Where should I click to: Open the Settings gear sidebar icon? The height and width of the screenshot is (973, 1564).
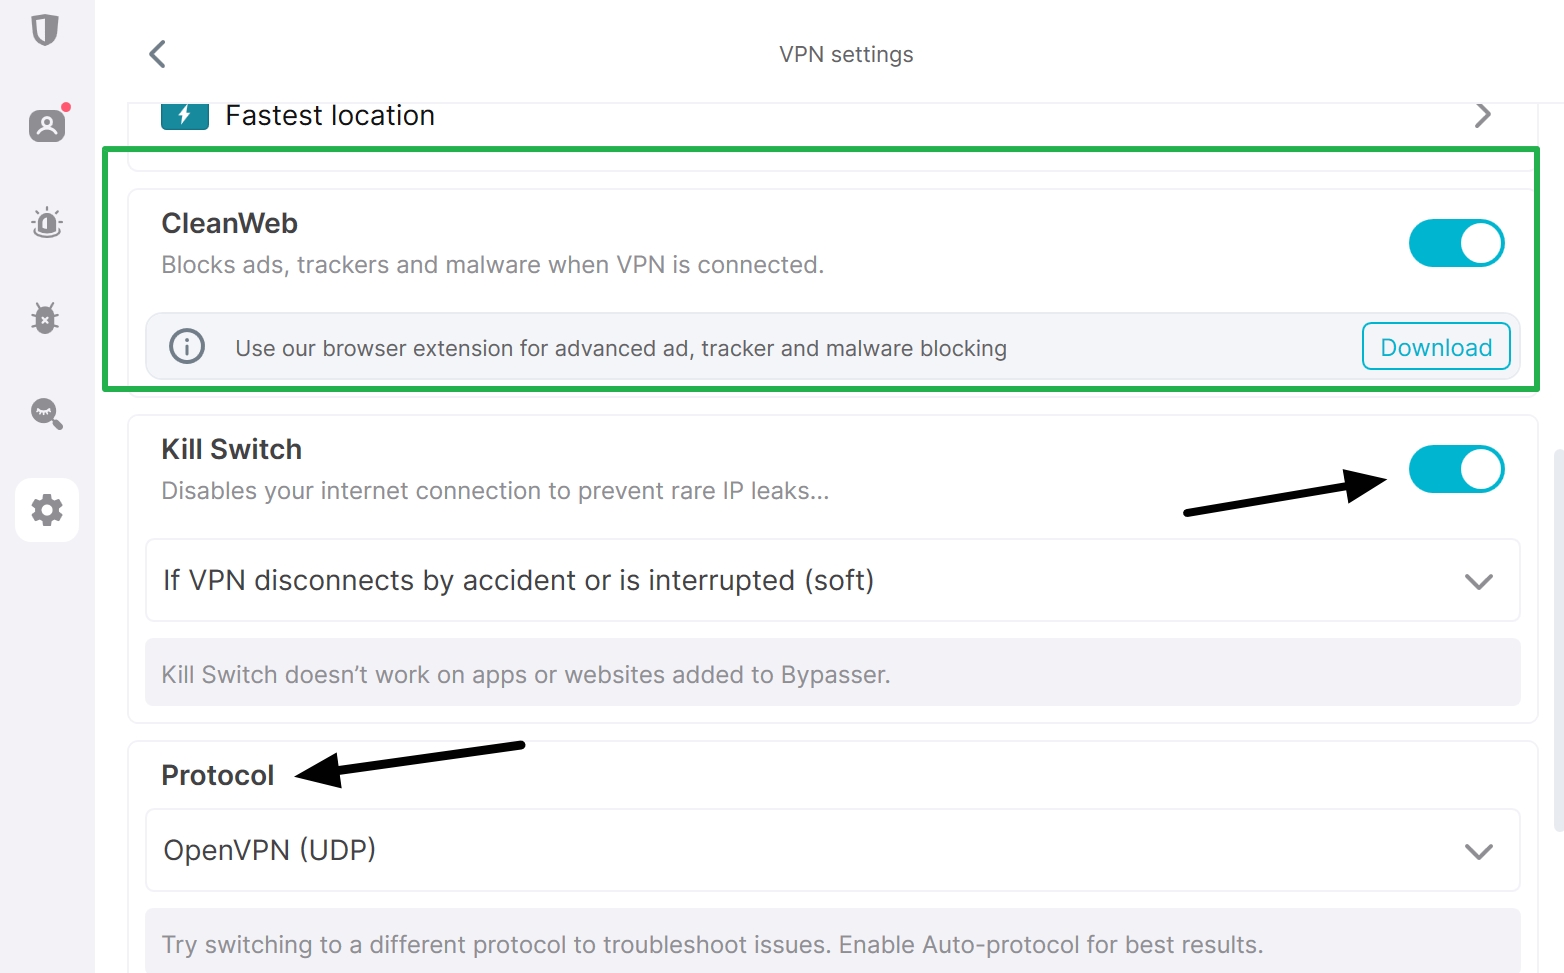click(47, 510)
